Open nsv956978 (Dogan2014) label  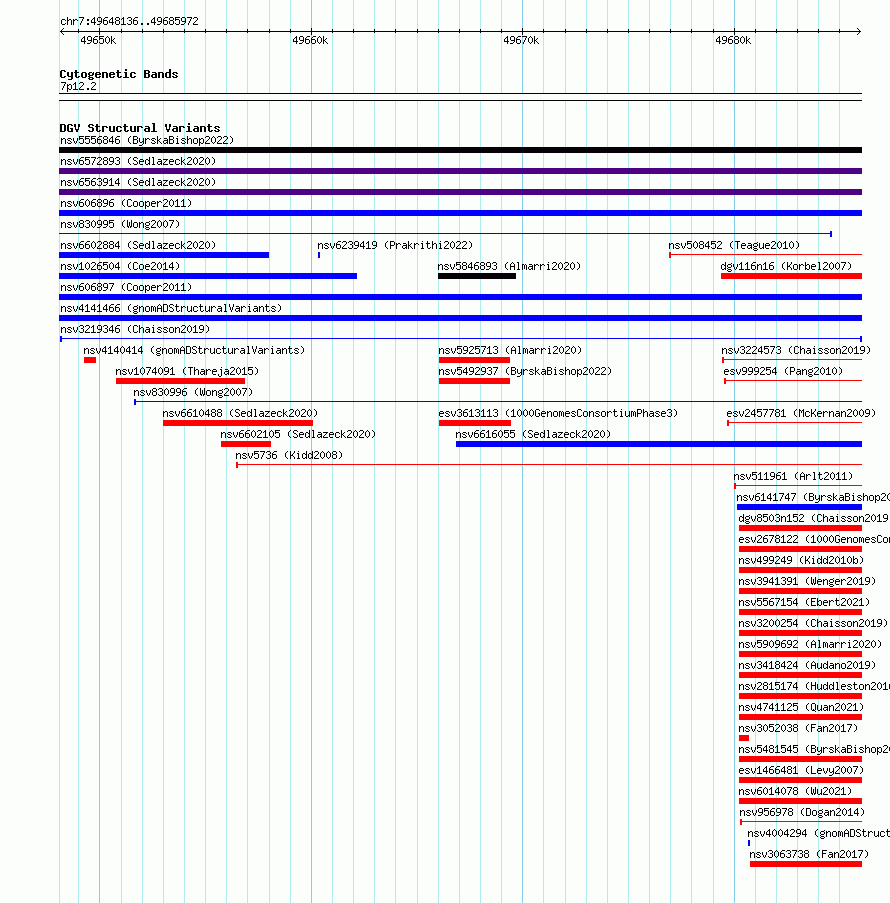pos(802,813)
